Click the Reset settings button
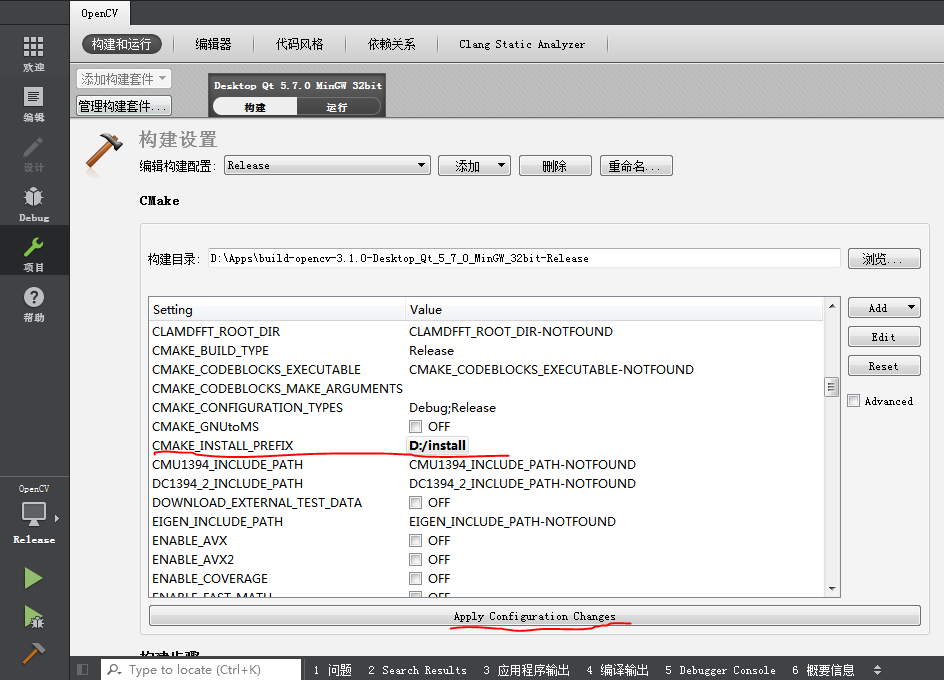Image resolution: width=944 pixels, height=680 pixels. click(884, 366)
